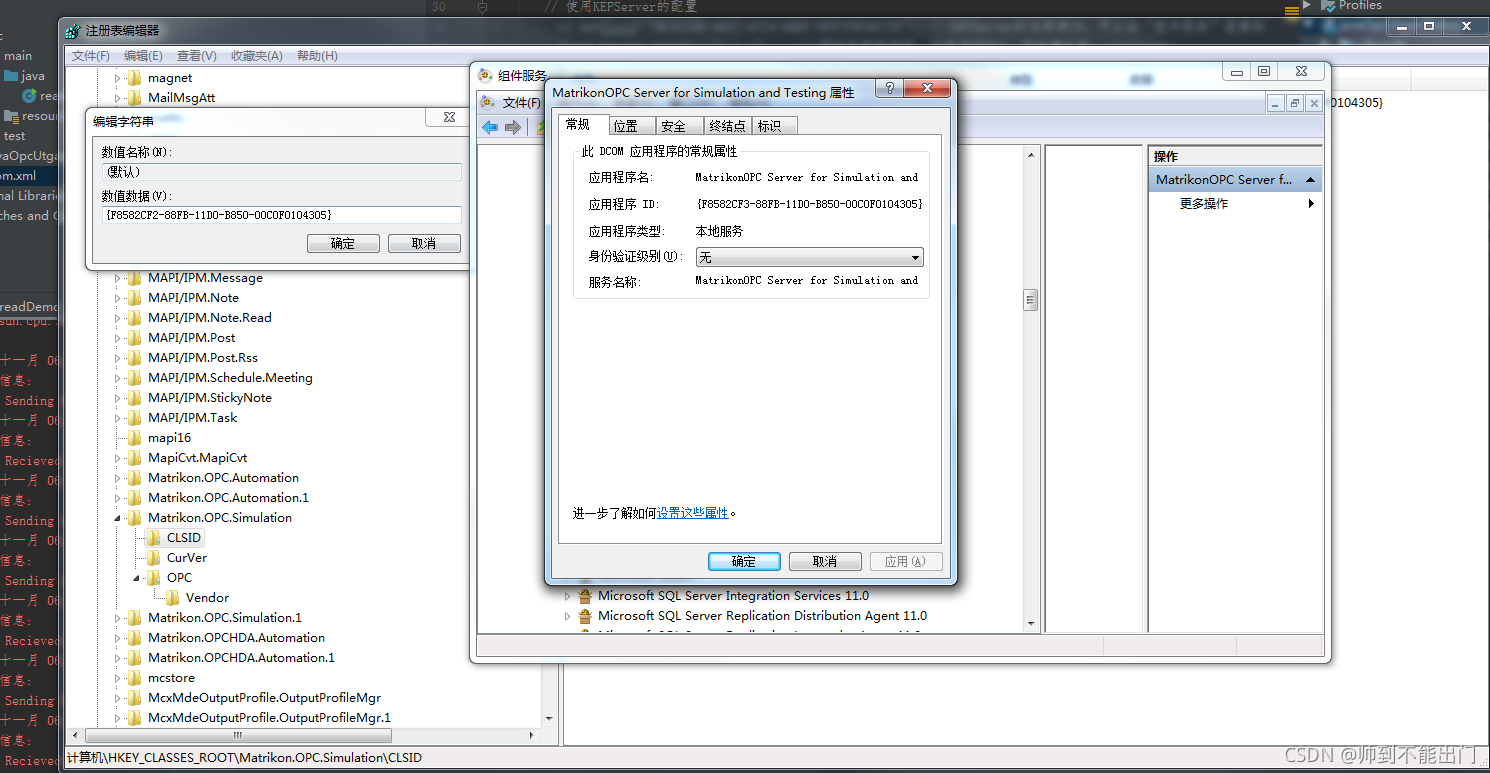Click 取消 in Edit String dialog
Image resolution: width=1490 pixels, height=773 pixels.
[x=424, y=243]
